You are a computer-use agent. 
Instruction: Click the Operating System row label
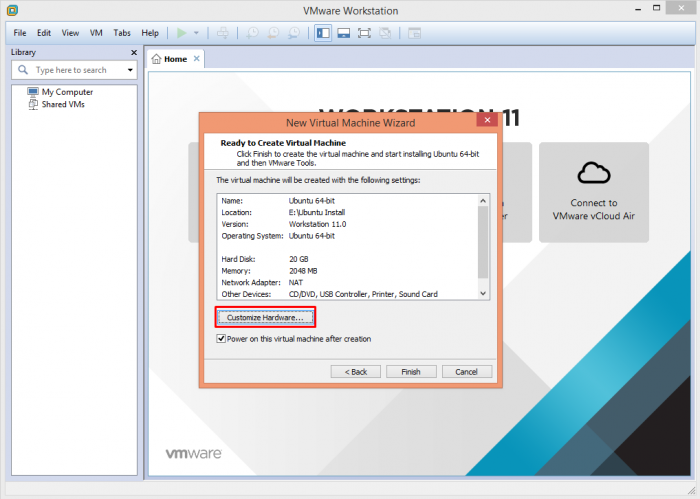(x=252, y=236)
